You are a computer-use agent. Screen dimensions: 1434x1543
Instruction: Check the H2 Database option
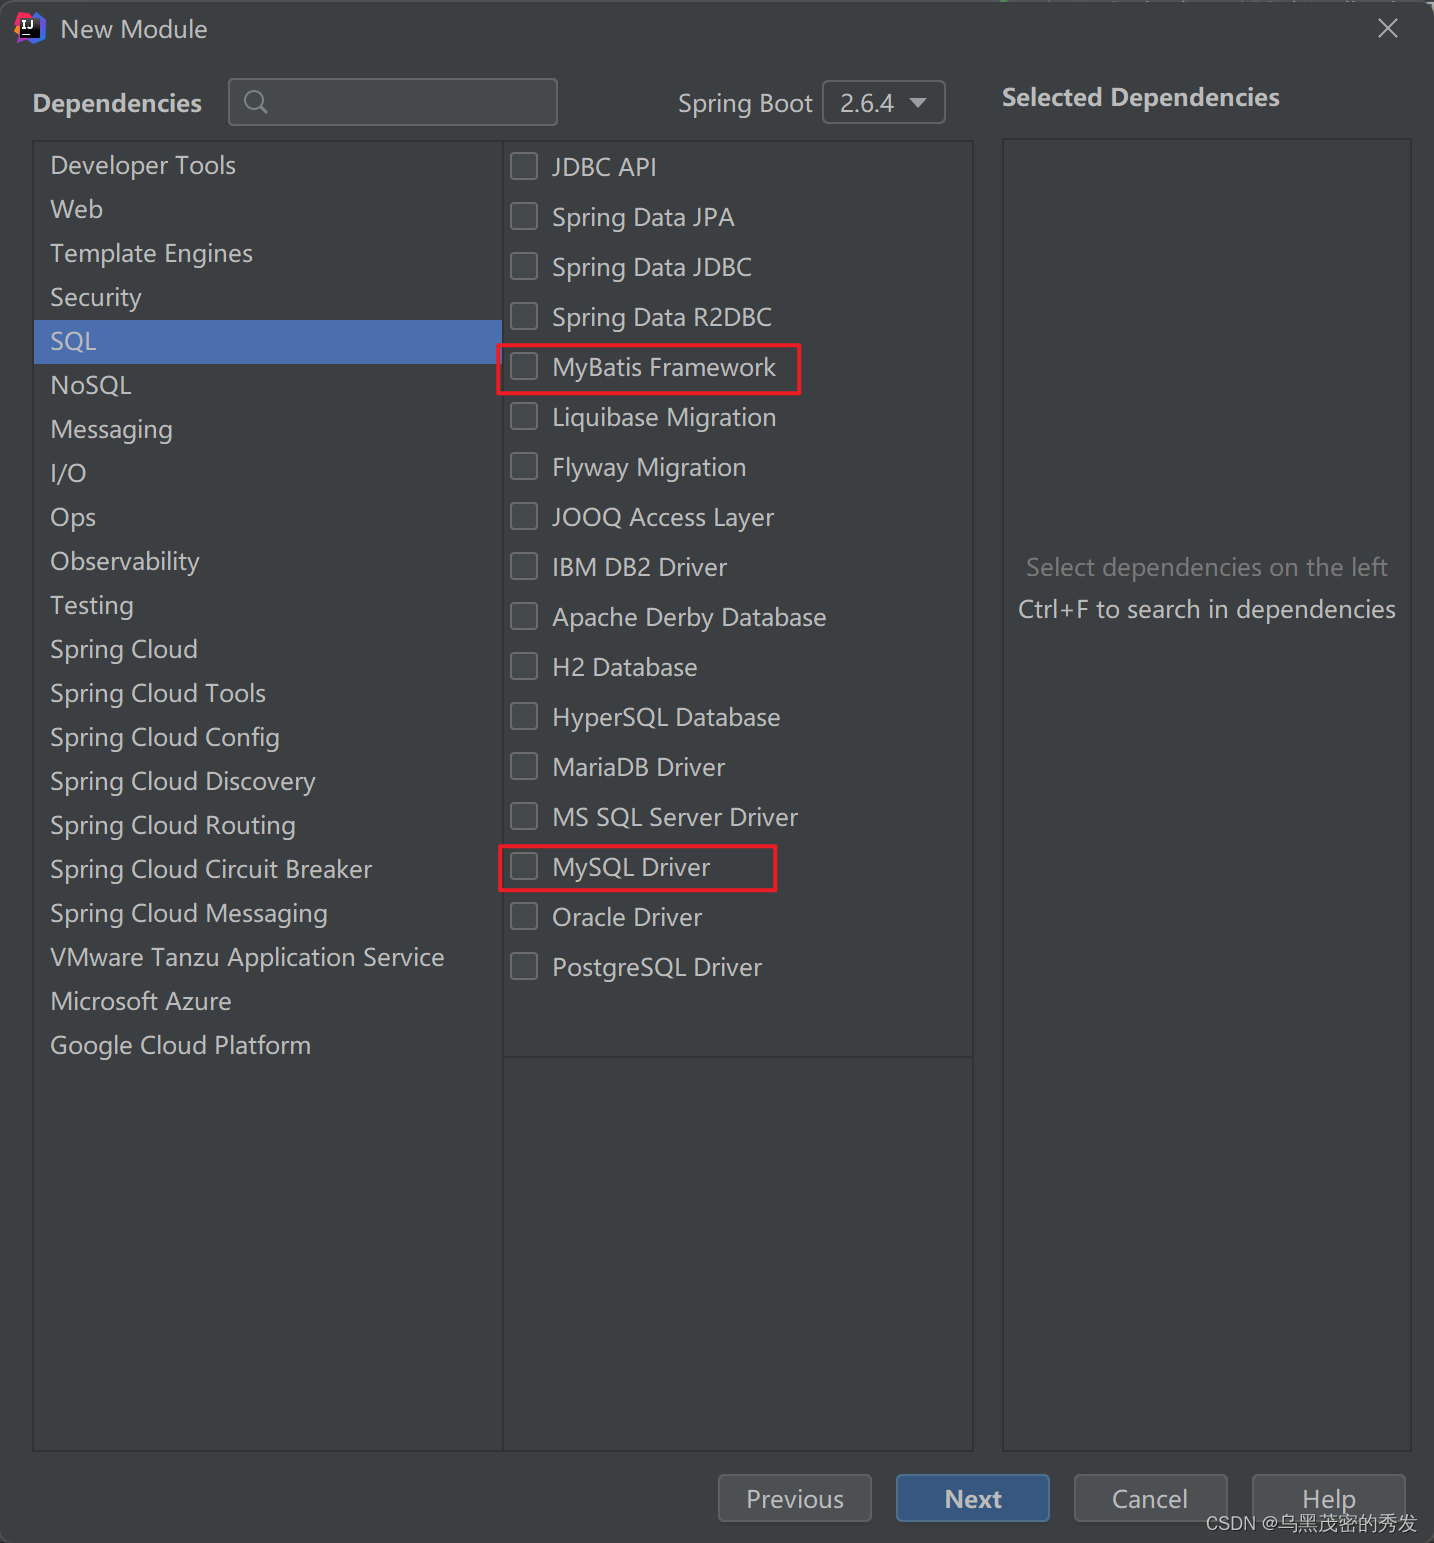click(x=524, y=666)
